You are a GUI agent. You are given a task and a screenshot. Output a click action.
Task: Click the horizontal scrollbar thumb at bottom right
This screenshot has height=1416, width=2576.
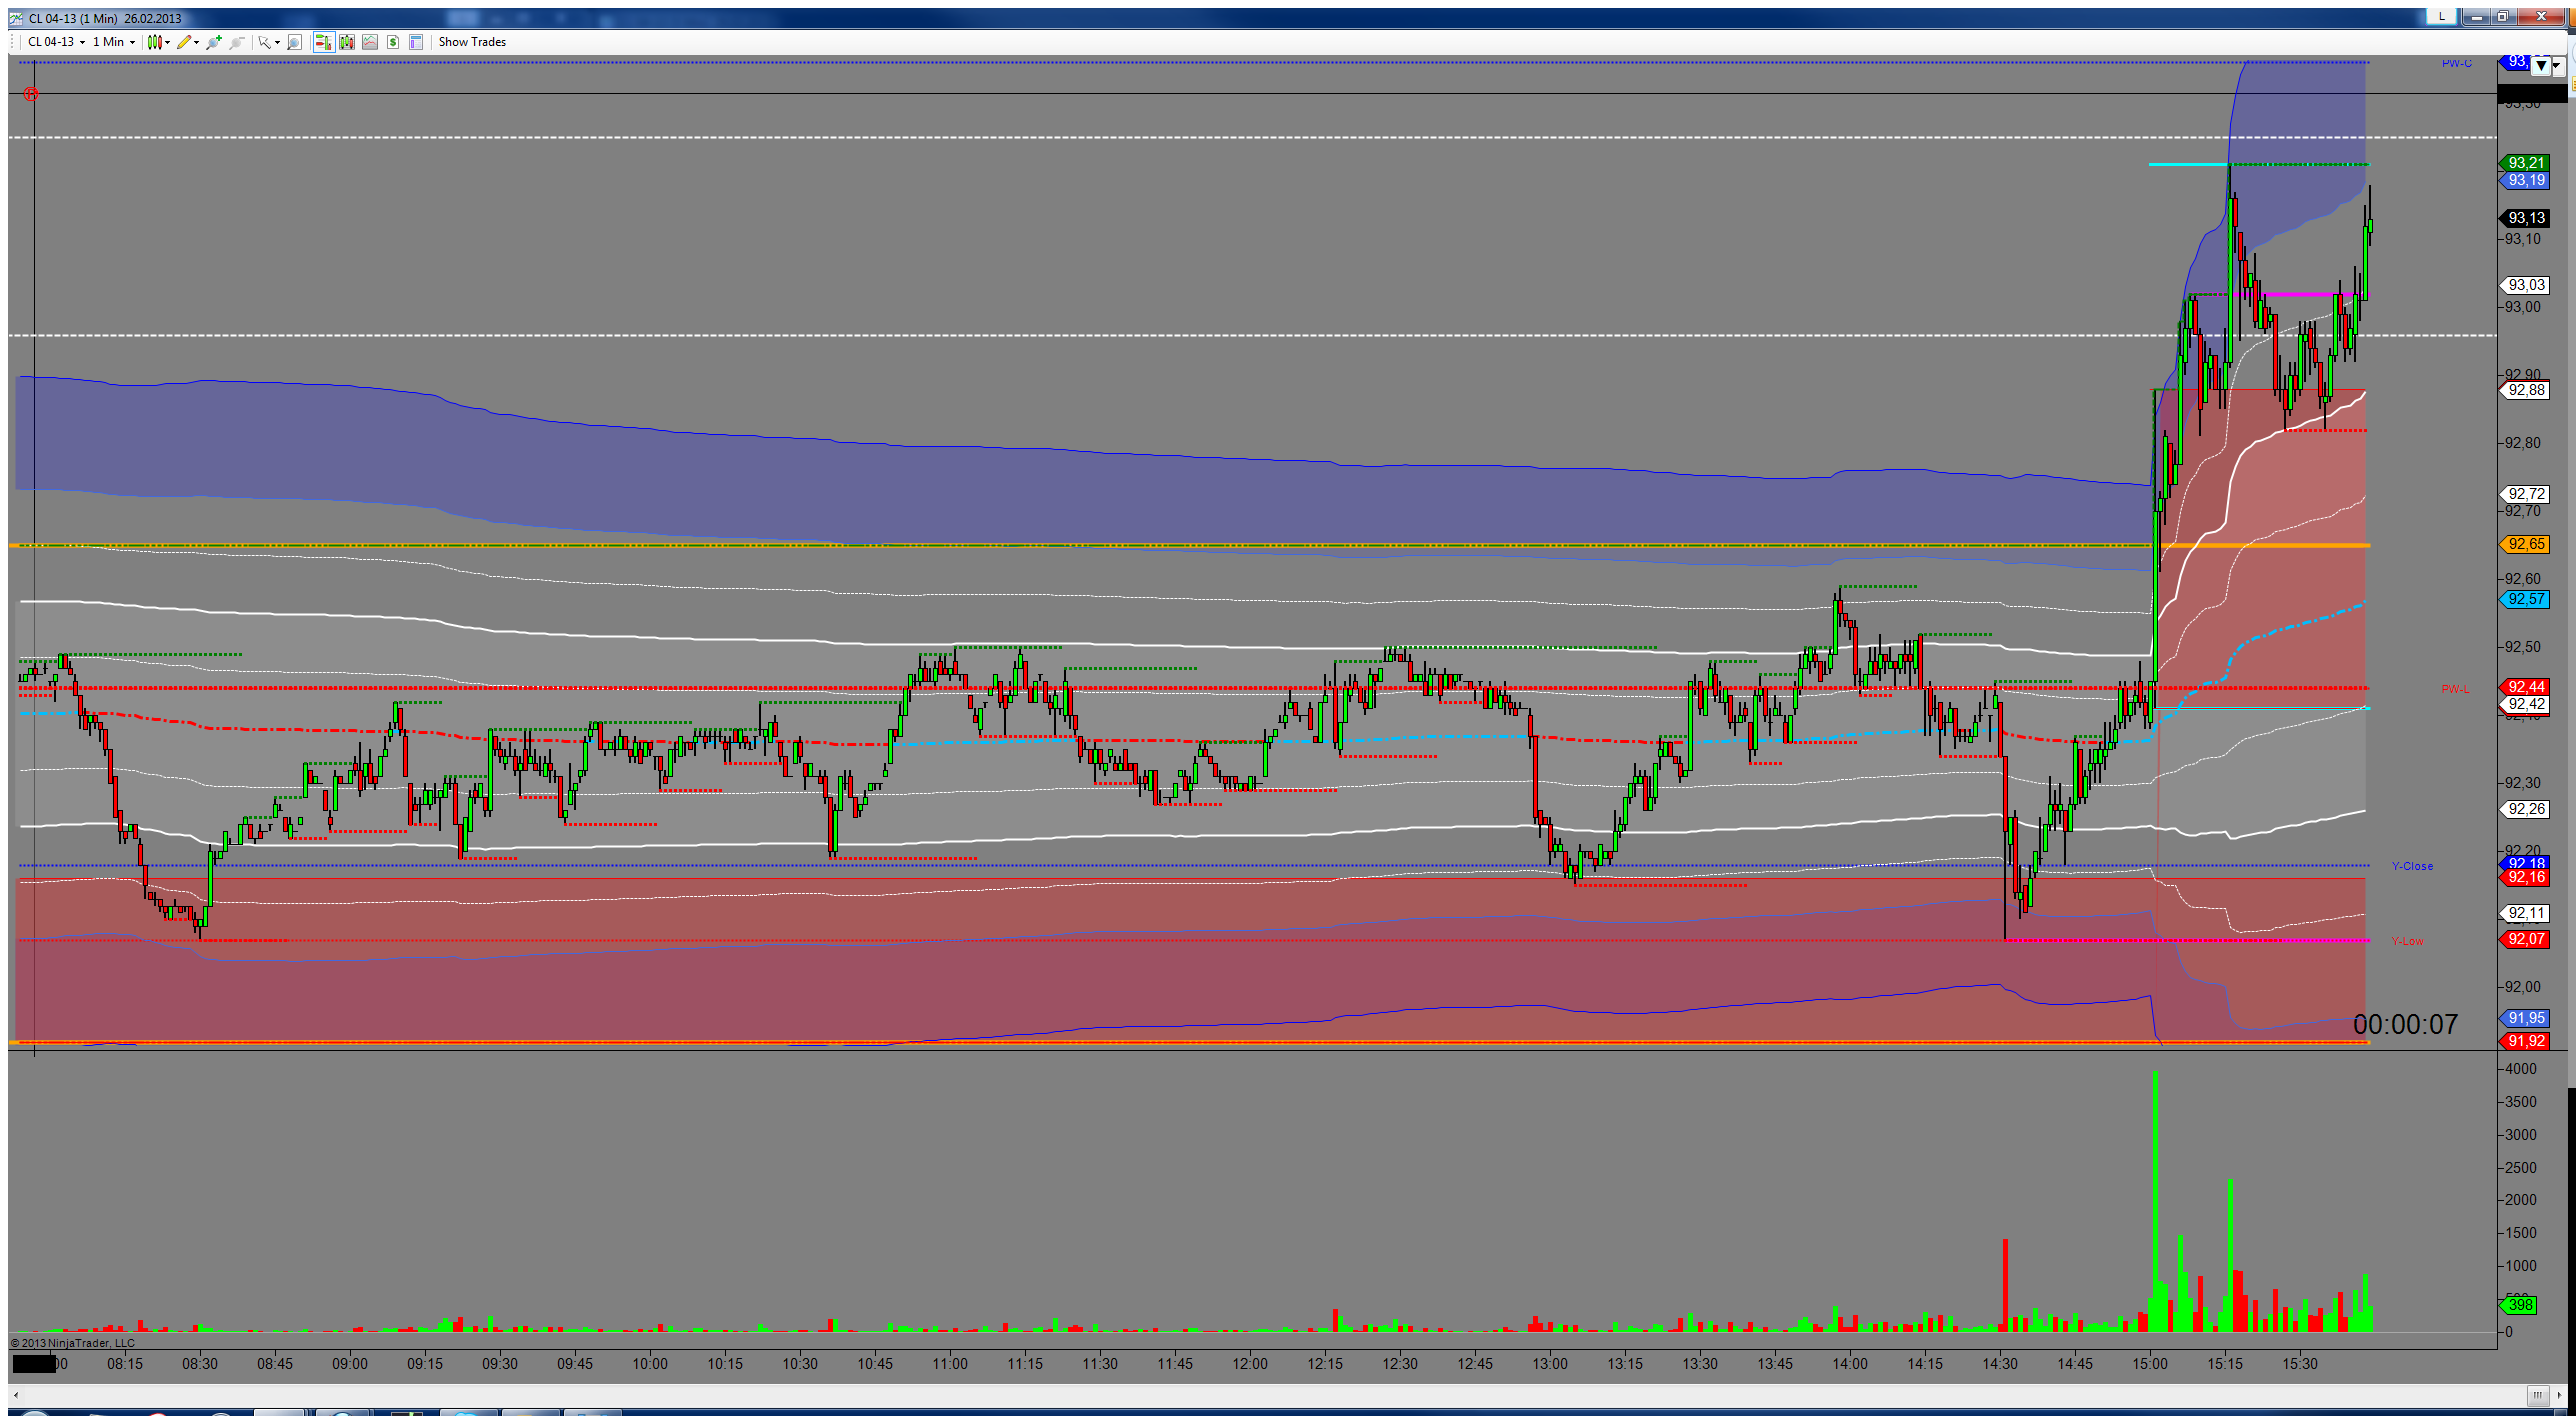pos(2538,1395)
